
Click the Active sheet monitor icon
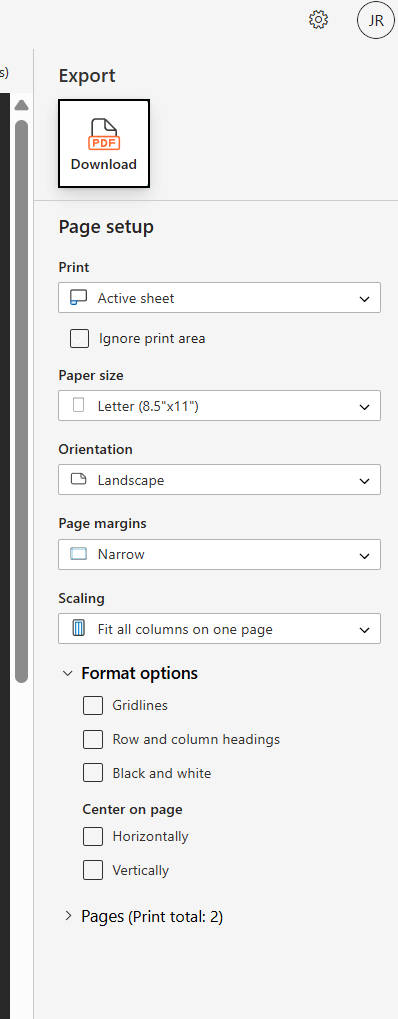79,298
